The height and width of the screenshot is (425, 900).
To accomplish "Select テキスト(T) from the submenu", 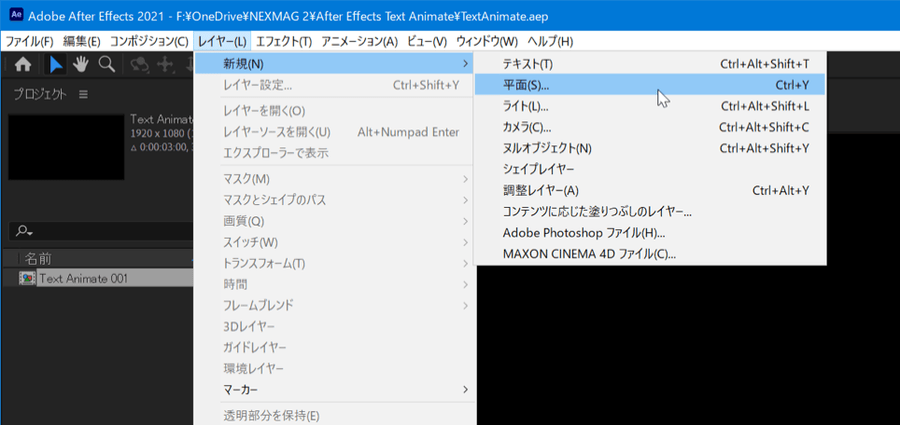I will [650, 64].
